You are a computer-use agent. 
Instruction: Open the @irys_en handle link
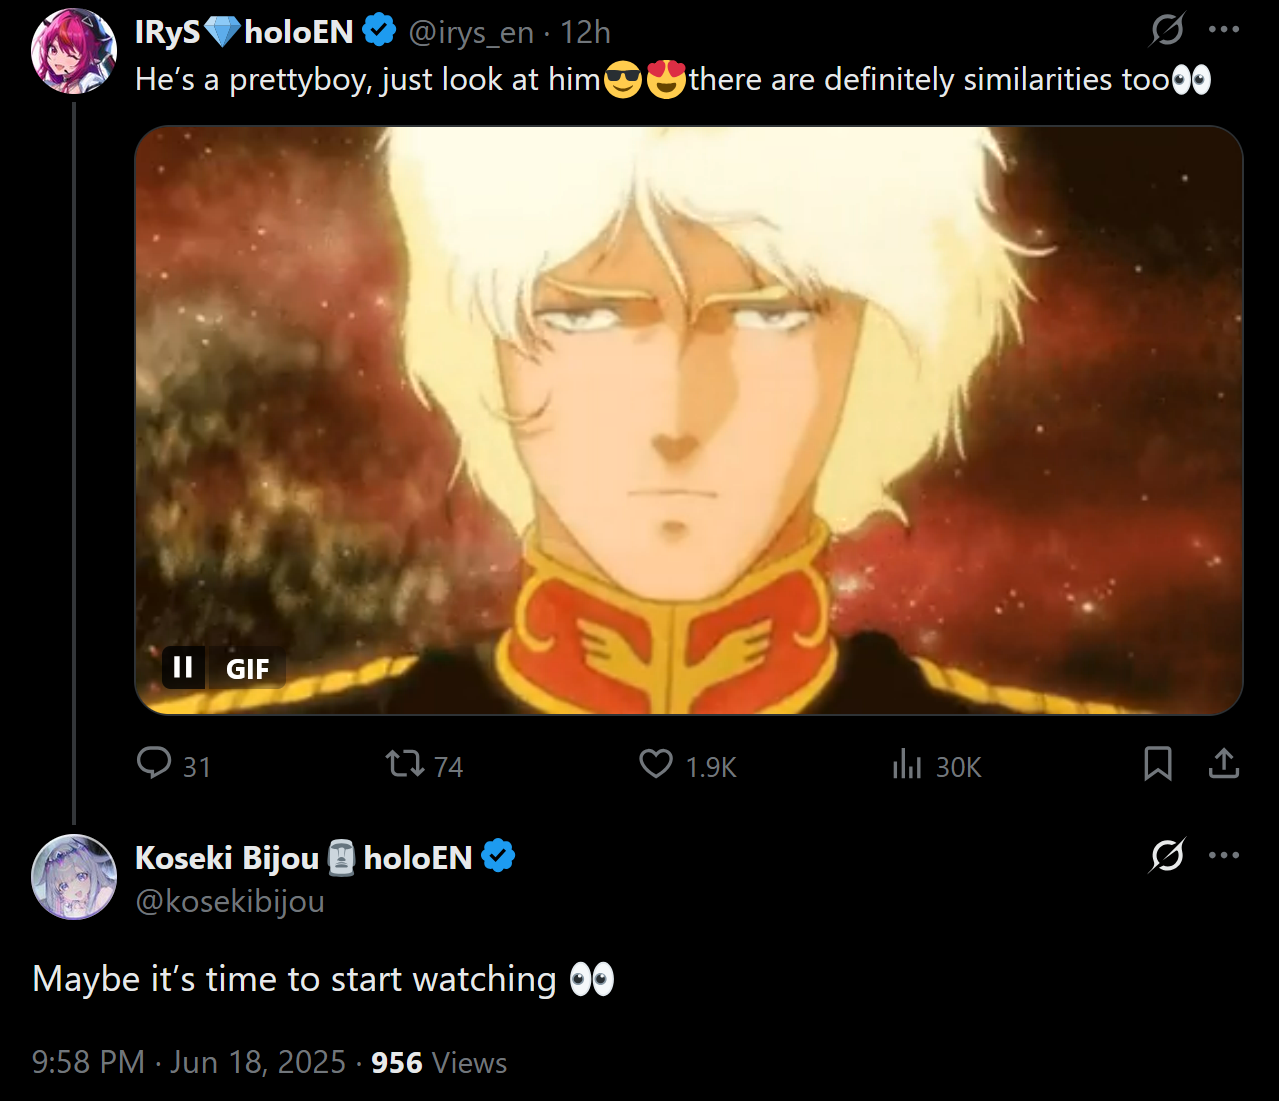click(x=470, y=33)
